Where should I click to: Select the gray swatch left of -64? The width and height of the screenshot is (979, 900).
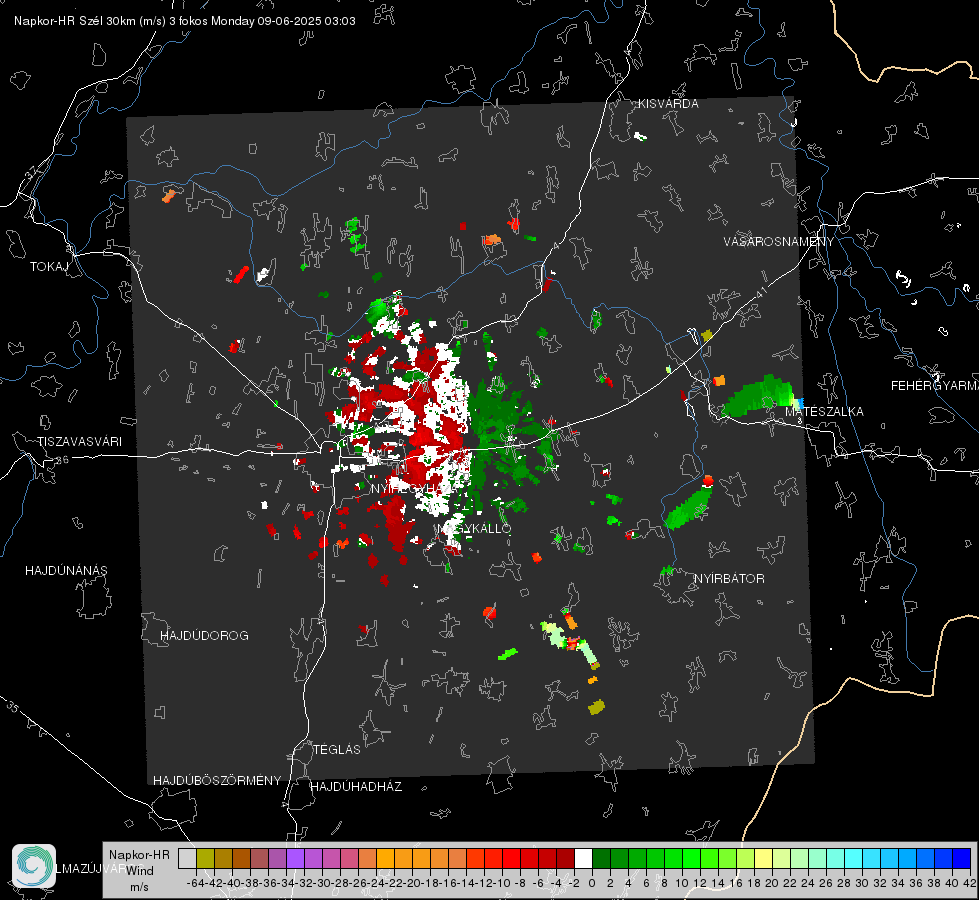click(x=187, y=858)
